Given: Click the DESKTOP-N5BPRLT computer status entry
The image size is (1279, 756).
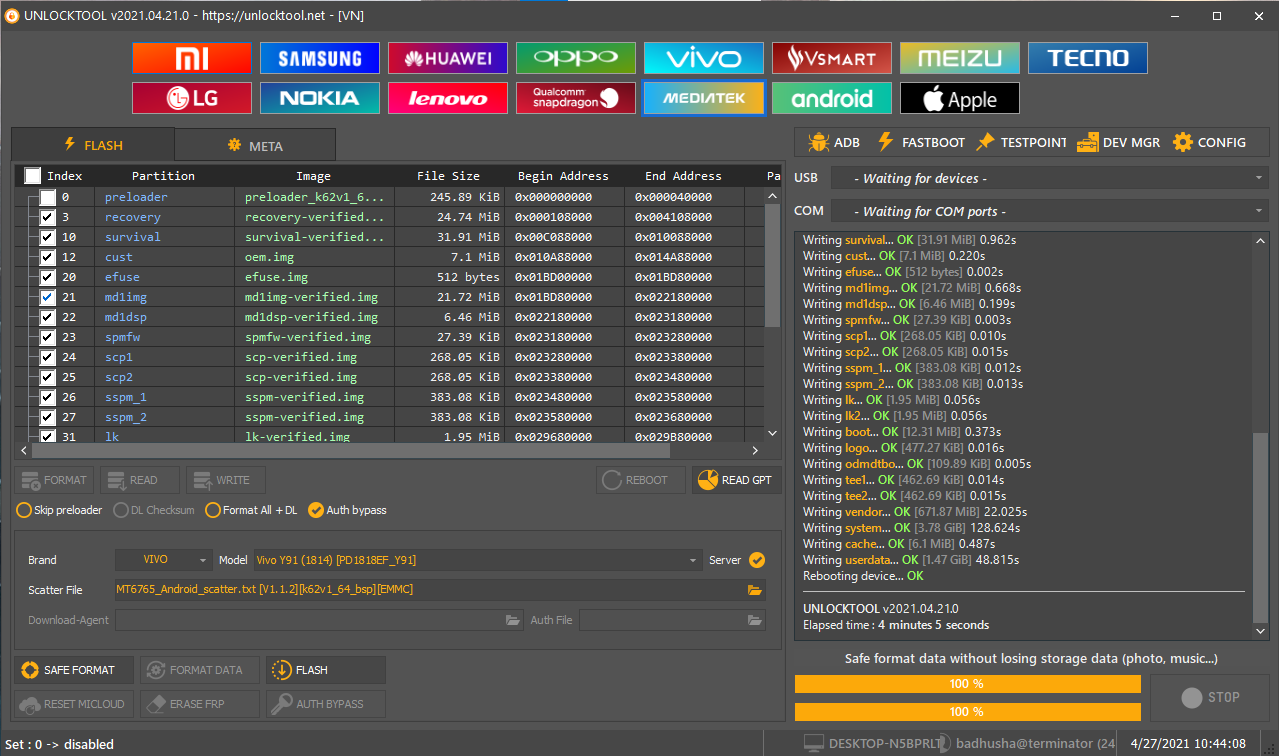Looking at the screenshot, I should [x=871, y=743].
